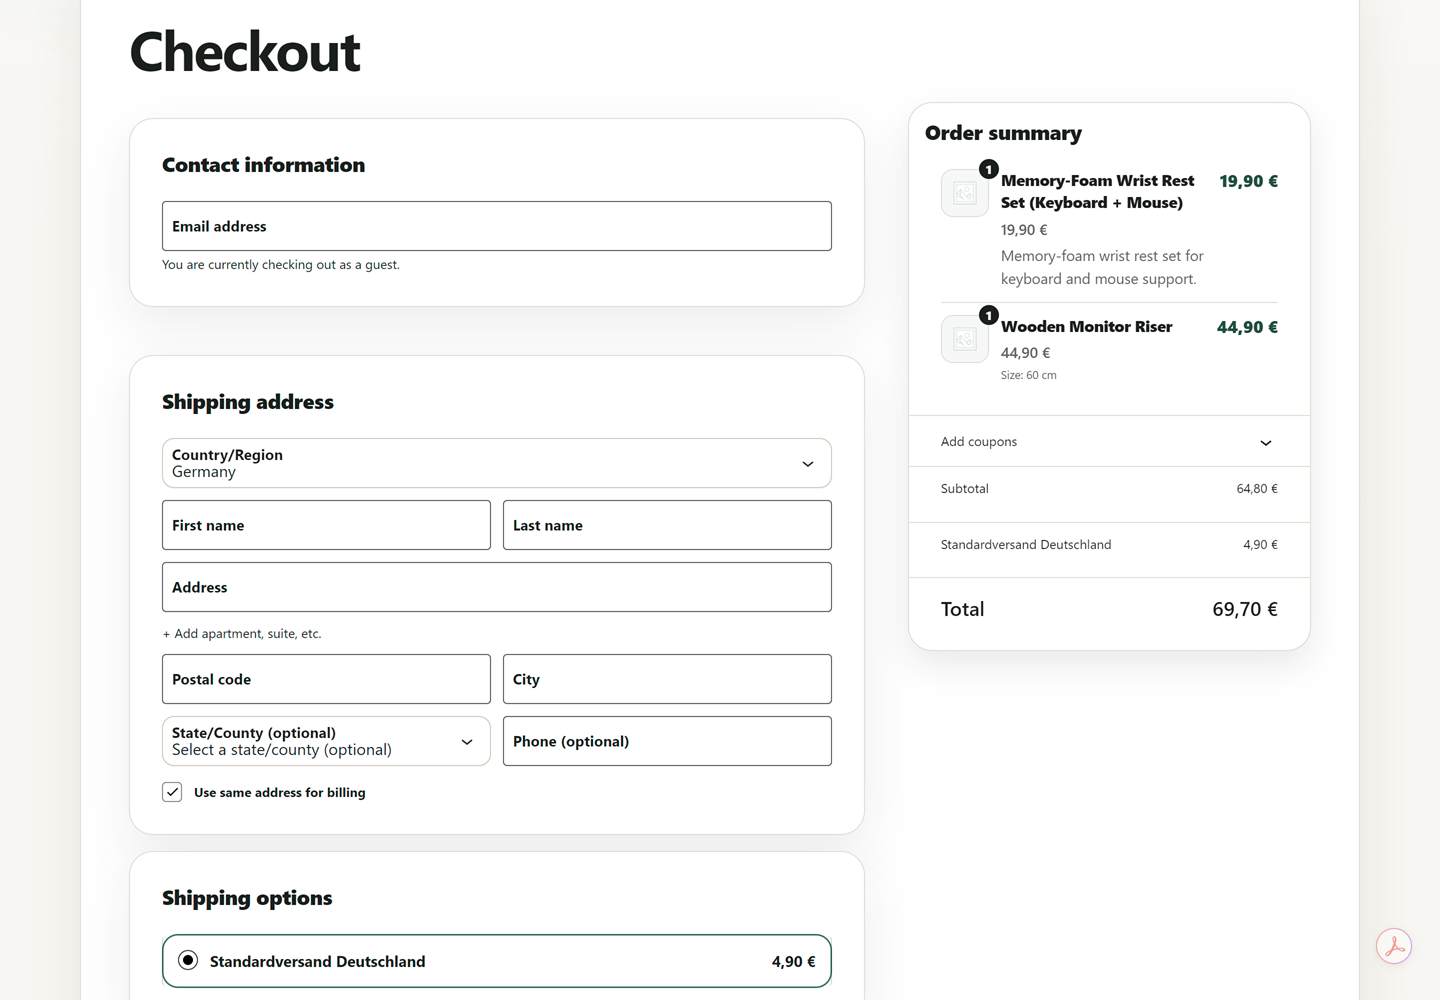The image size is (1440, 1000).
Task: Click the 'Size: 60 cm' text
Action: pyautogui.click(x=1028, y=375)
